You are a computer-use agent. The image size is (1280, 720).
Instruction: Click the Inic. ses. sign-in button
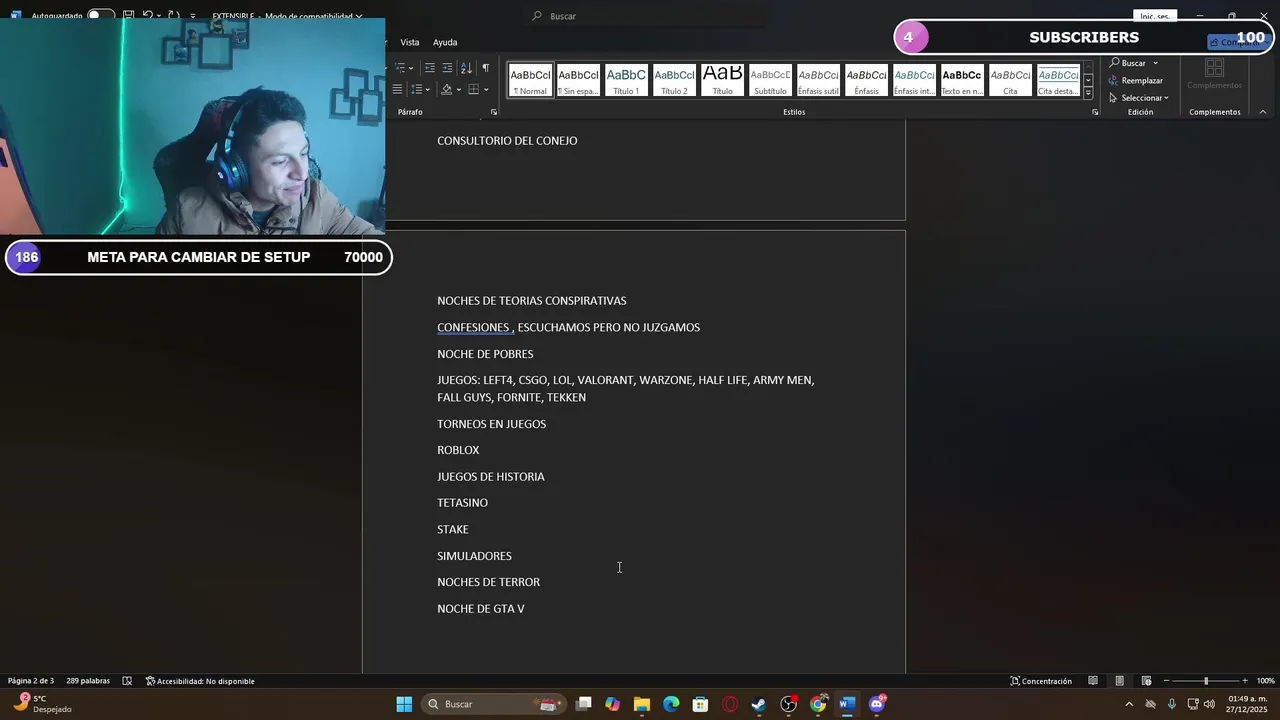(x=1155, y=16)
